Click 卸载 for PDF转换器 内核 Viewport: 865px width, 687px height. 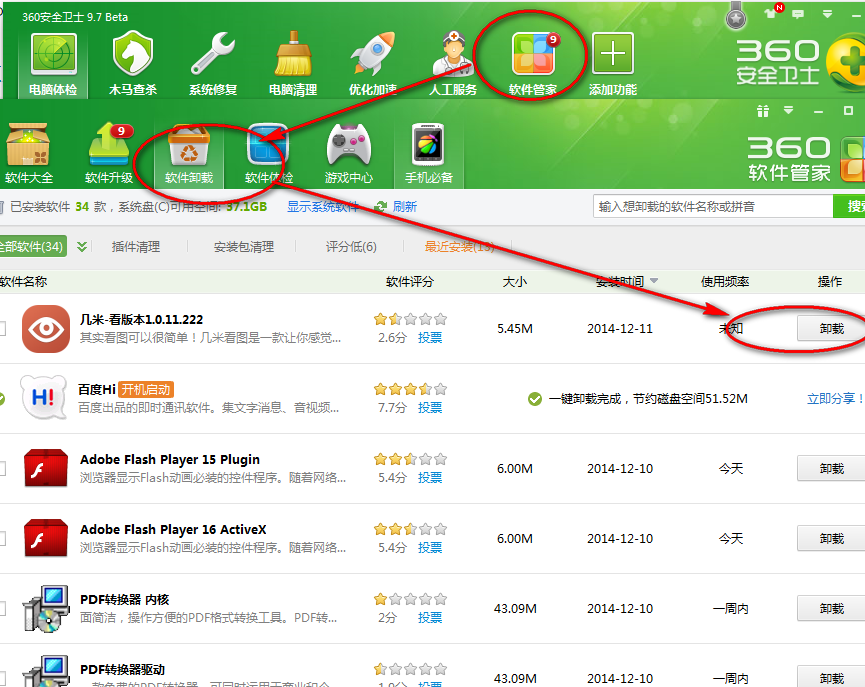click(831, 609)
